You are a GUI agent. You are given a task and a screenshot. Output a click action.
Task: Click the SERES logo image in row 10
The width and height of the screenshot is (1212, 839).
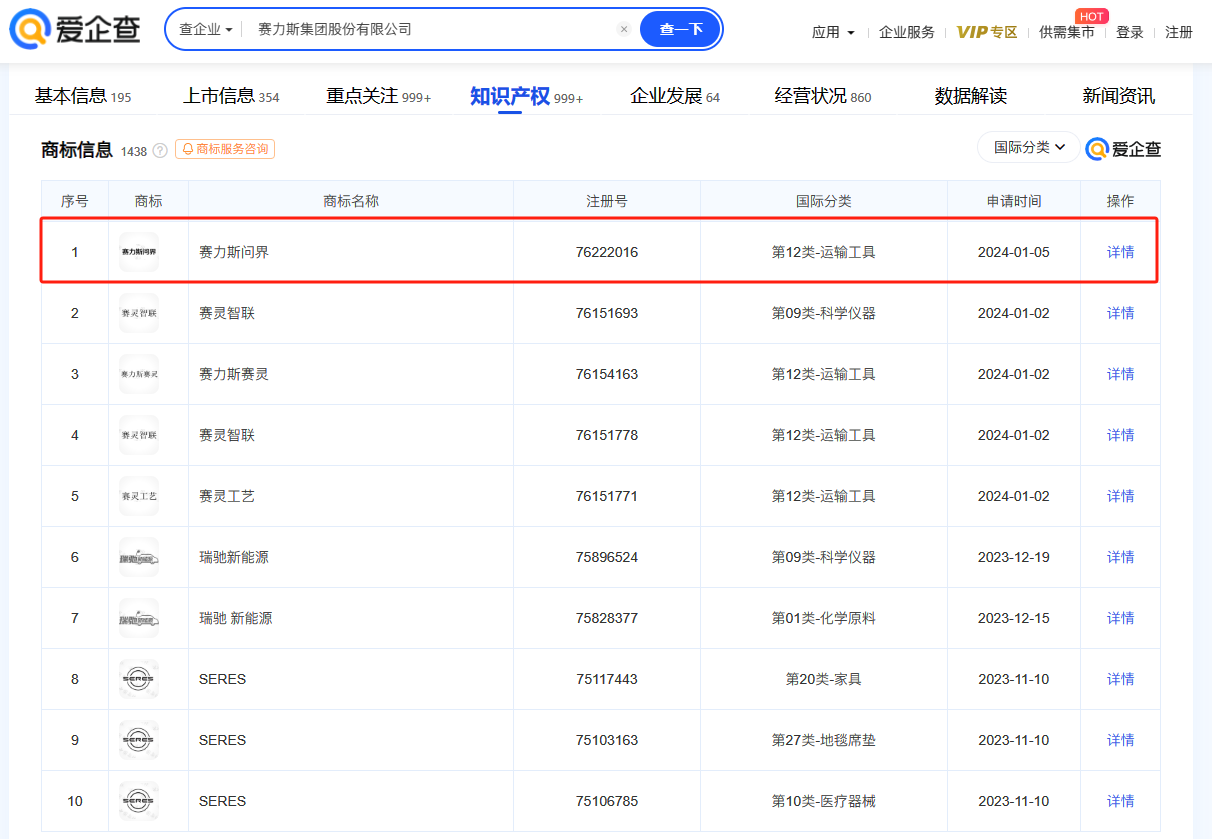(x=138, y=801)
